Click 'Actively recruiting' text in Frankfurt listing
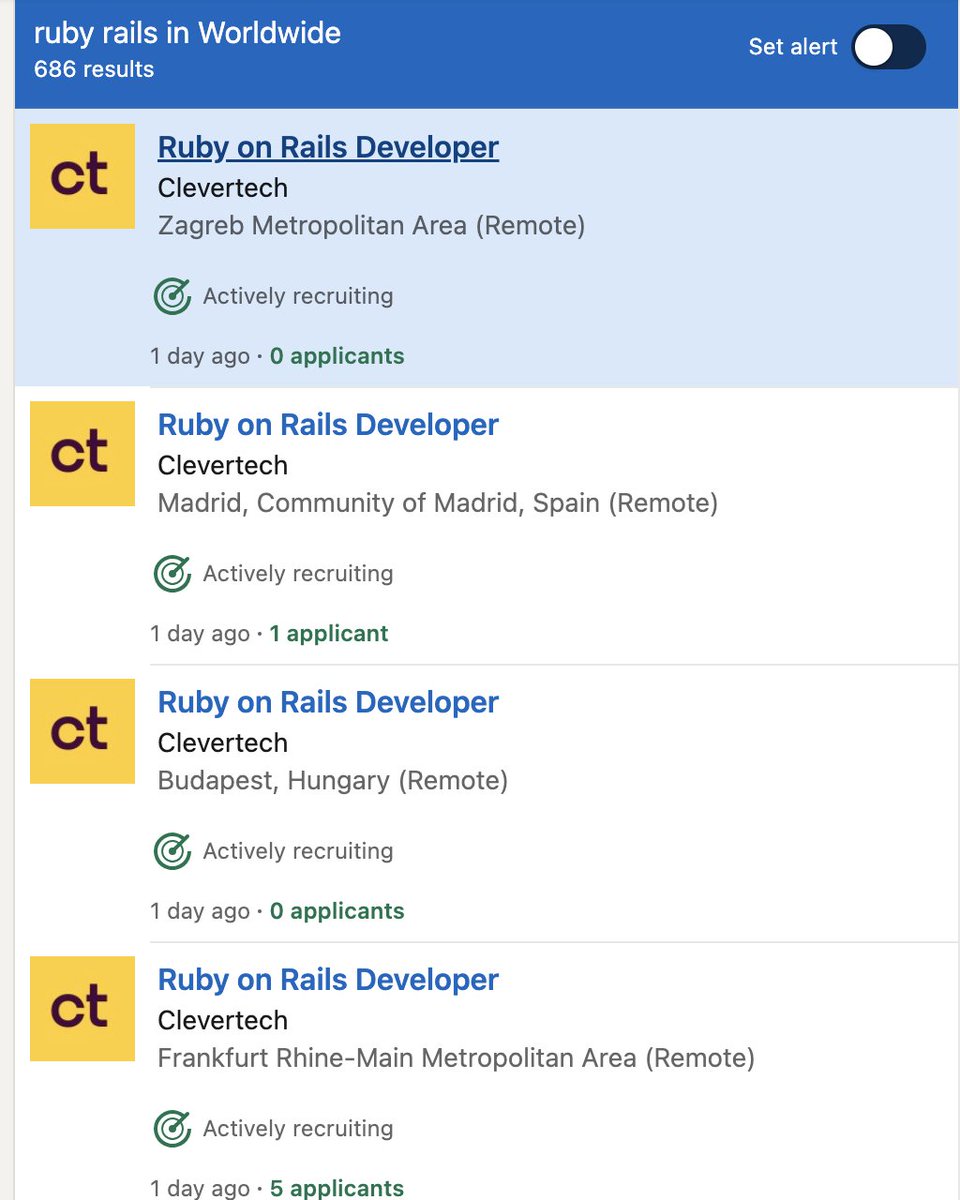The image size is (960, 1200). (x=298, y=1129)
